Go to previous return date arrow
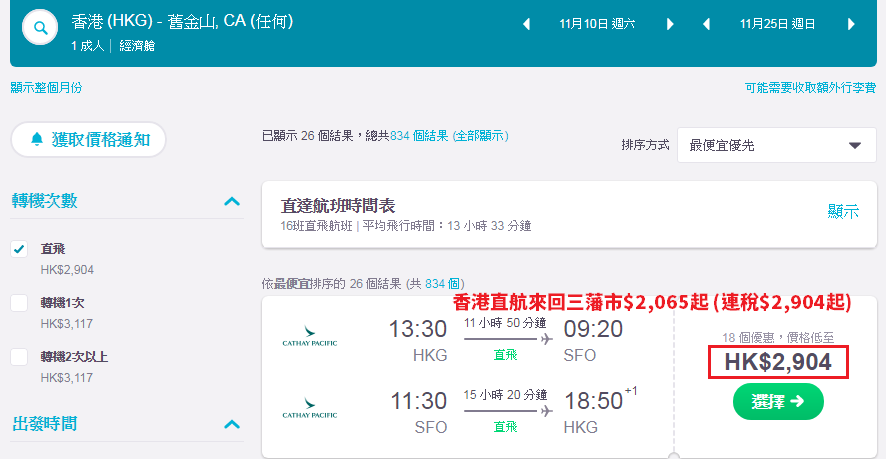886x459 pixels. click(706, 24)
